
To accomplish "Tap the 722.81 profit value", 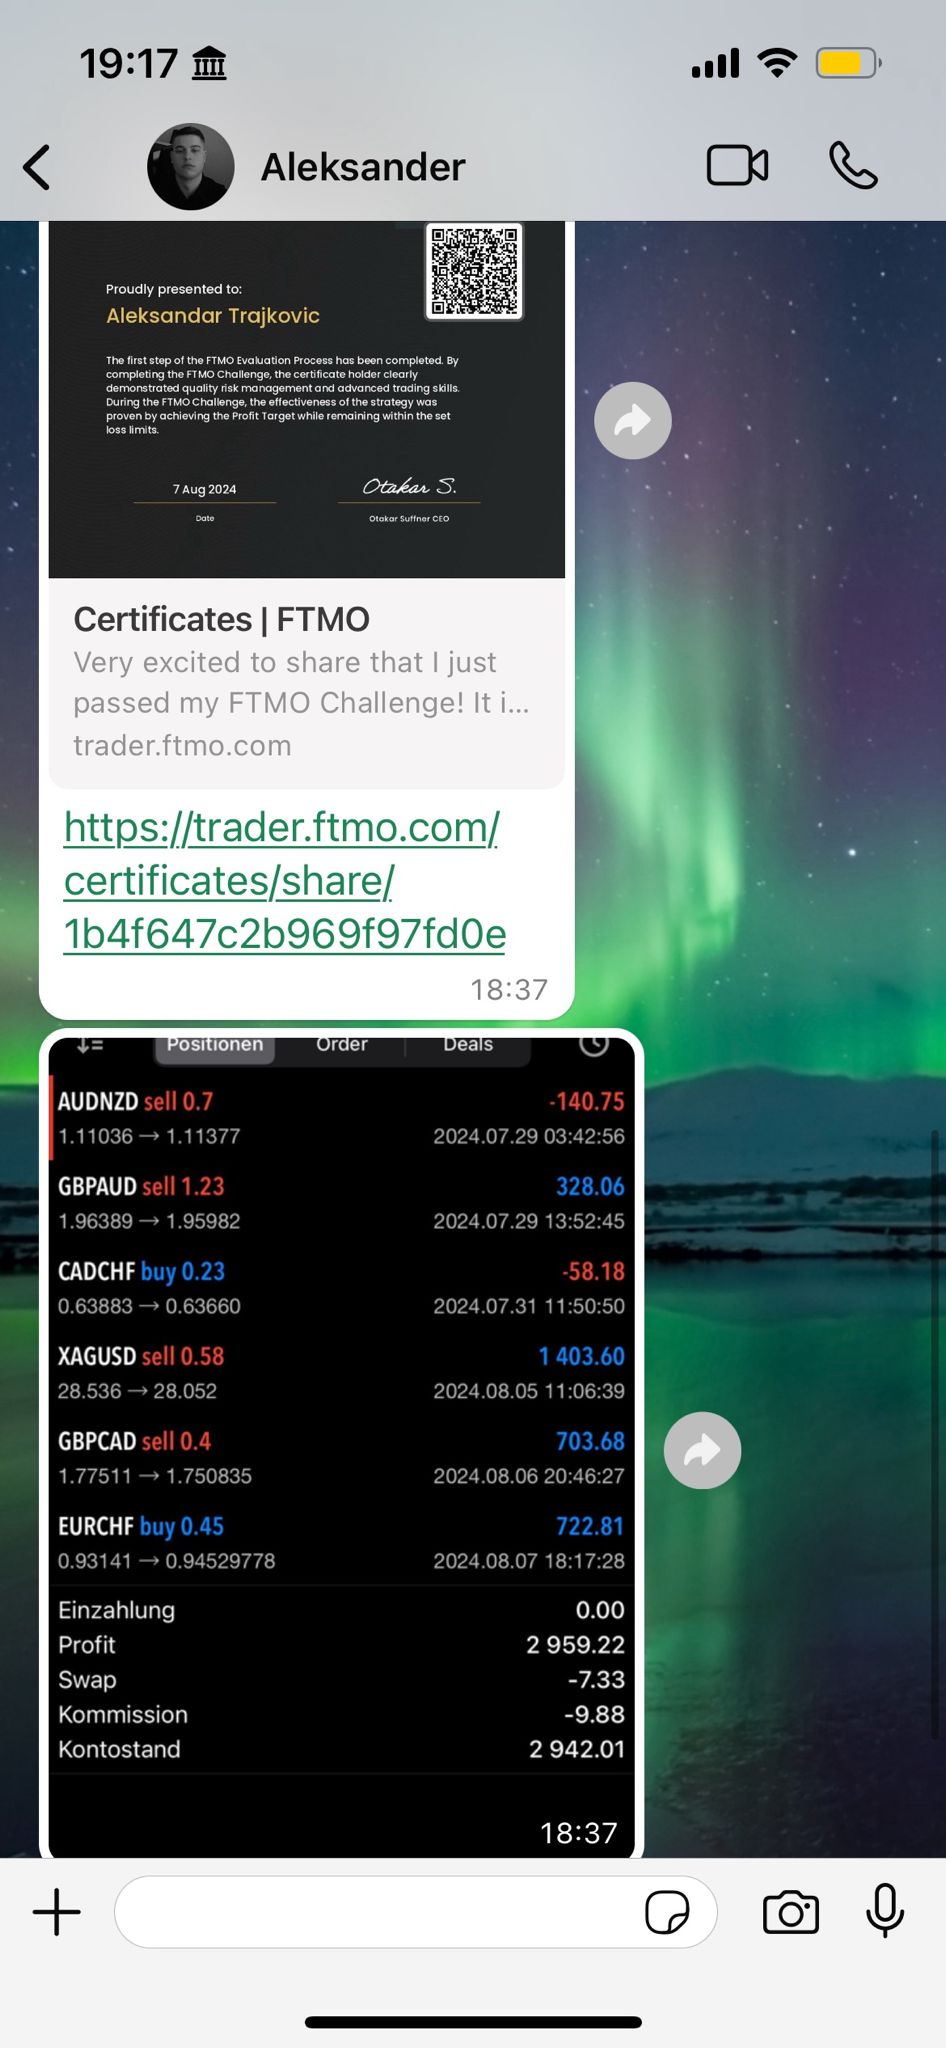I will [x=590, y=1527].
